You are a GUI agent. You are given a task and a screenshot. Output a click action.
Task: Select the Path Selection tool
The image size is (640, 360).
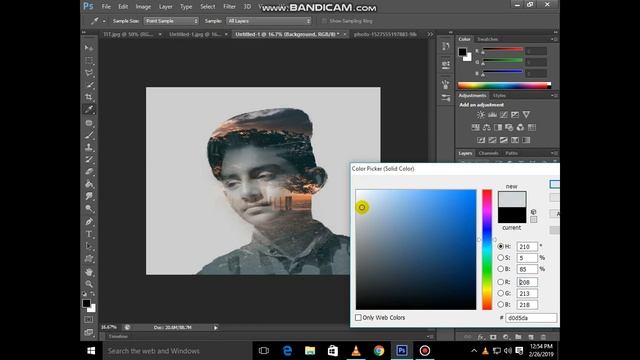(89, 246)
